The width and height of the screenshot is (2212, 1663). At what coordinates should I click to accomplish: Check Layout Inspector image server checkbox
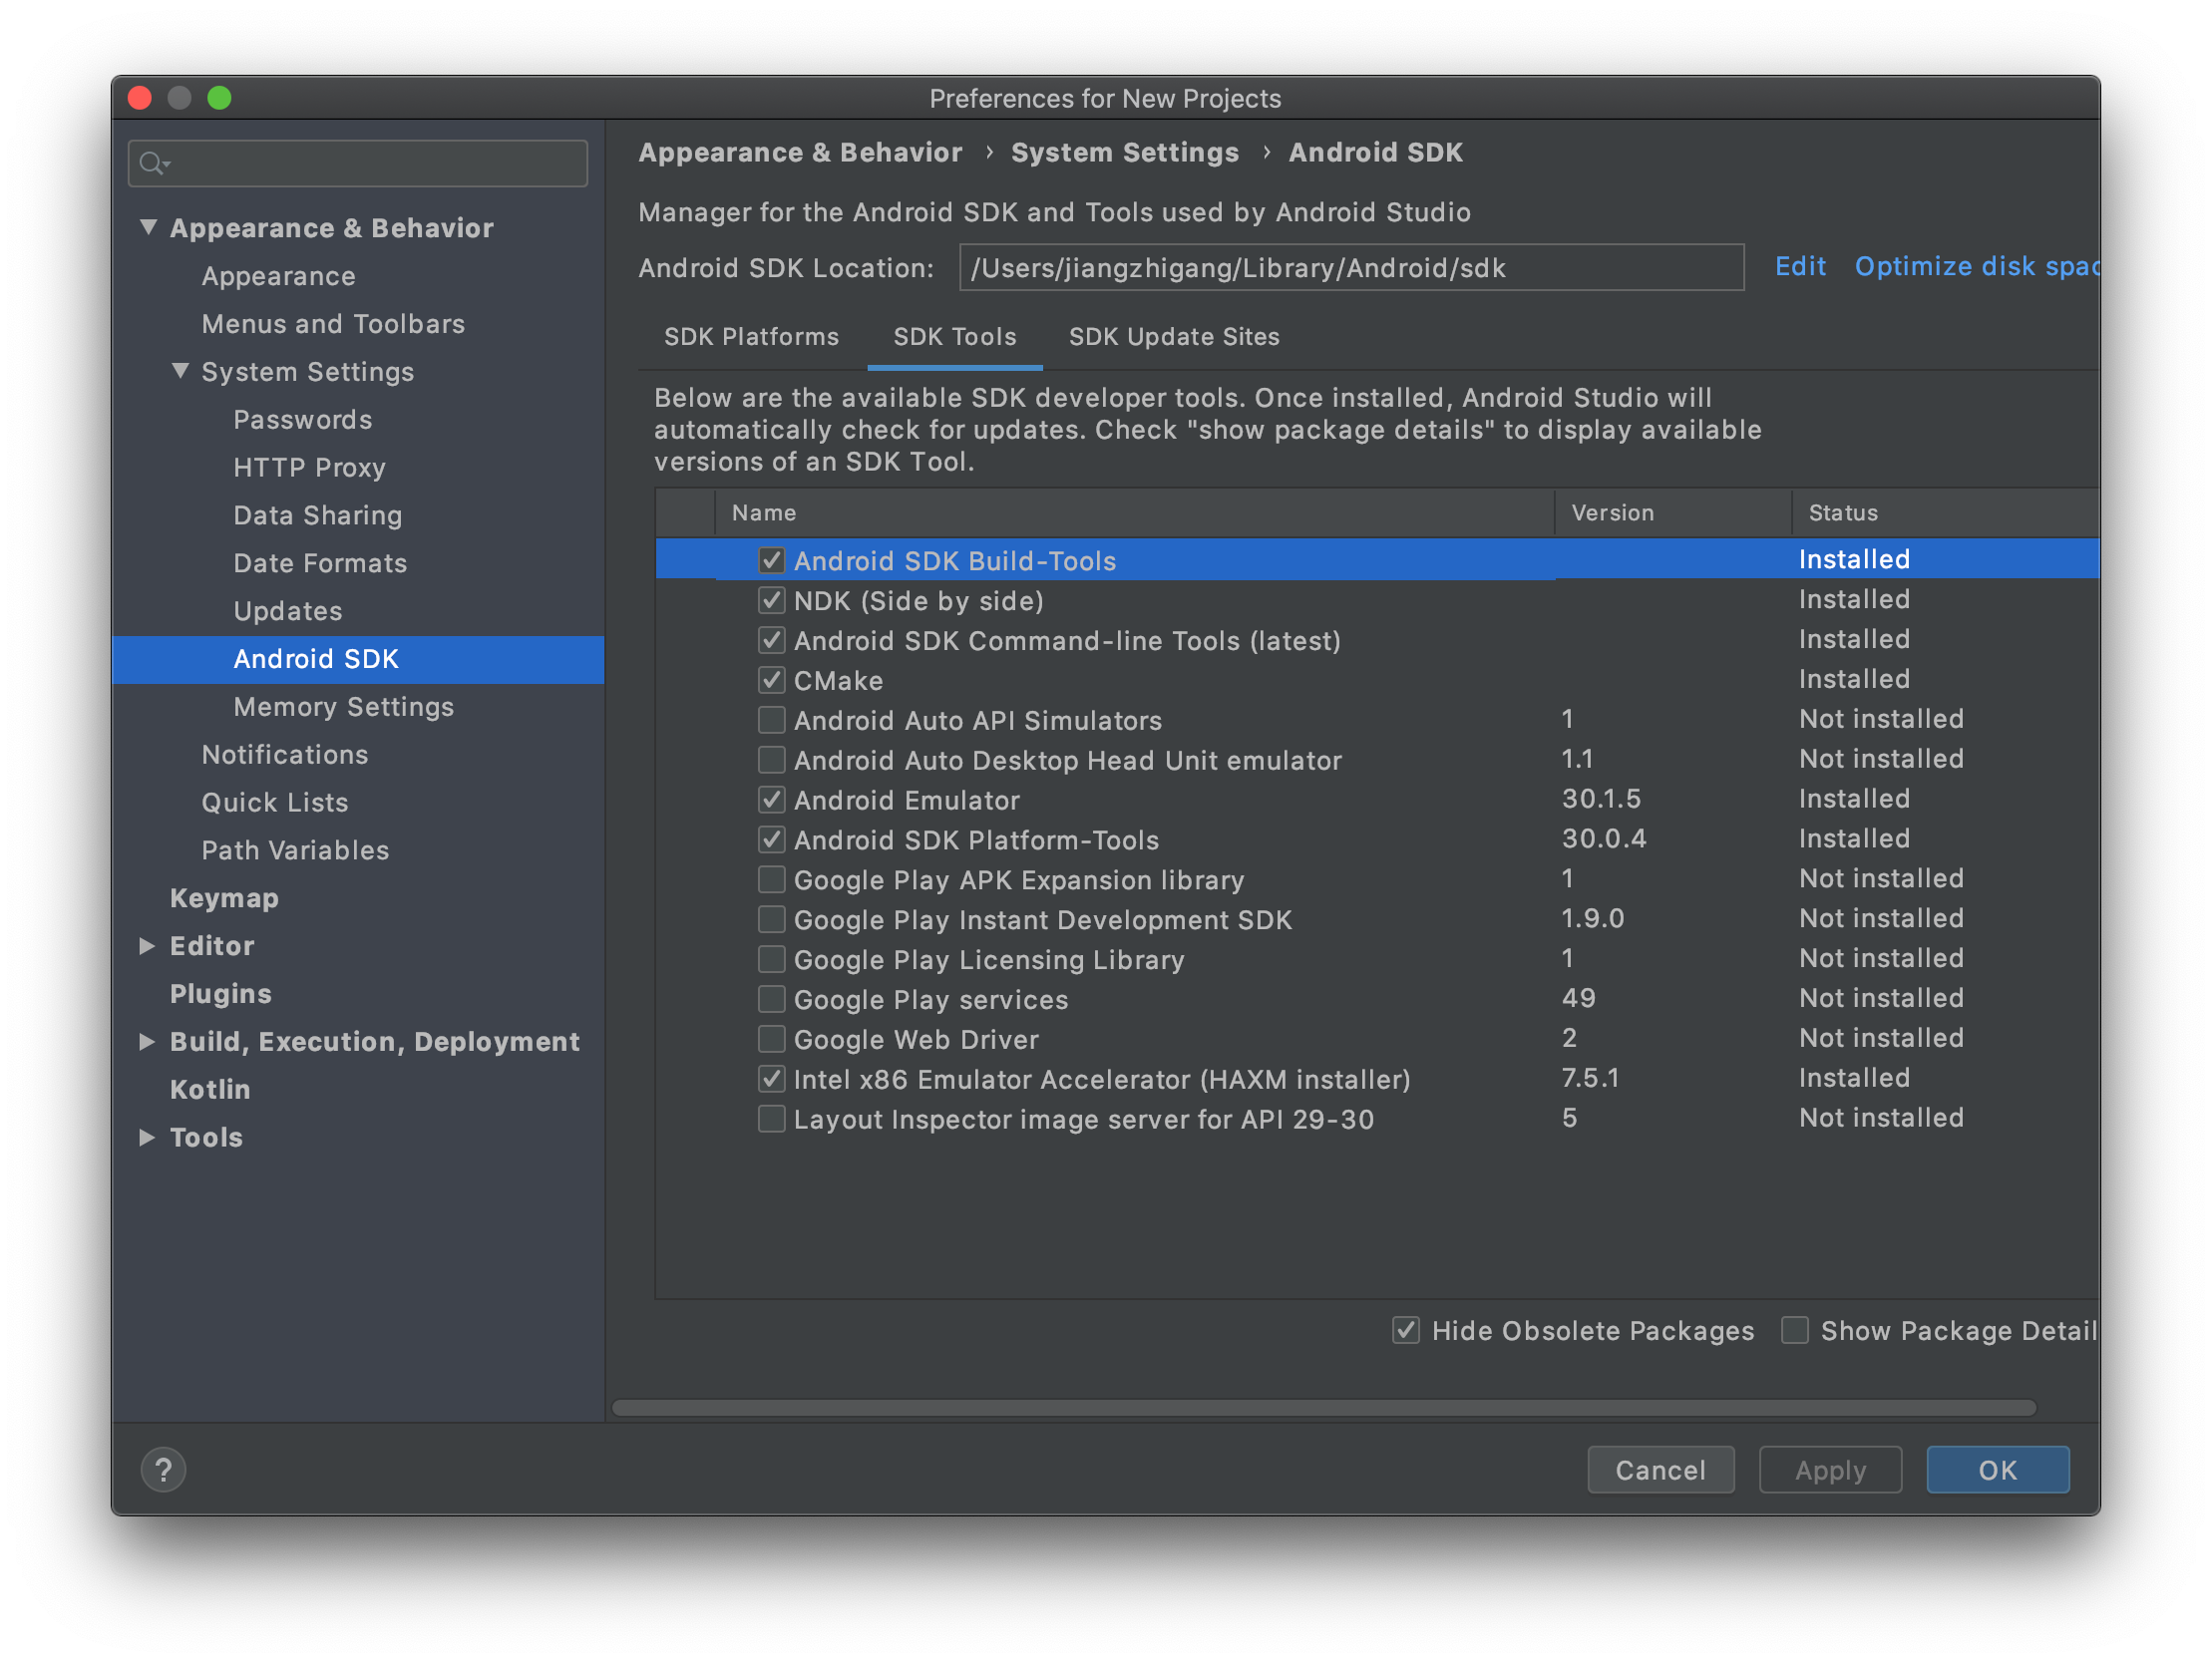pos(771,1119)
